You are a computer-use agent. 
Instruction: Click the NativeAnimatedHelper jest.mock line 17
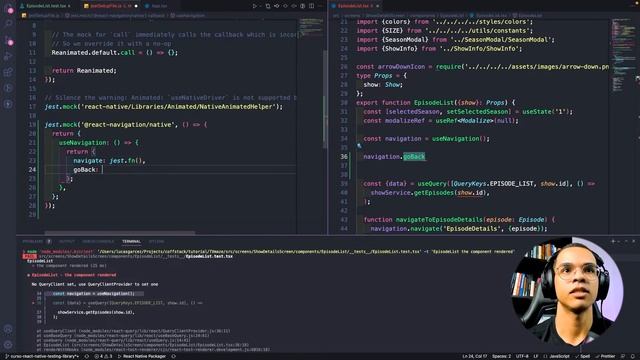coord(164,107)
